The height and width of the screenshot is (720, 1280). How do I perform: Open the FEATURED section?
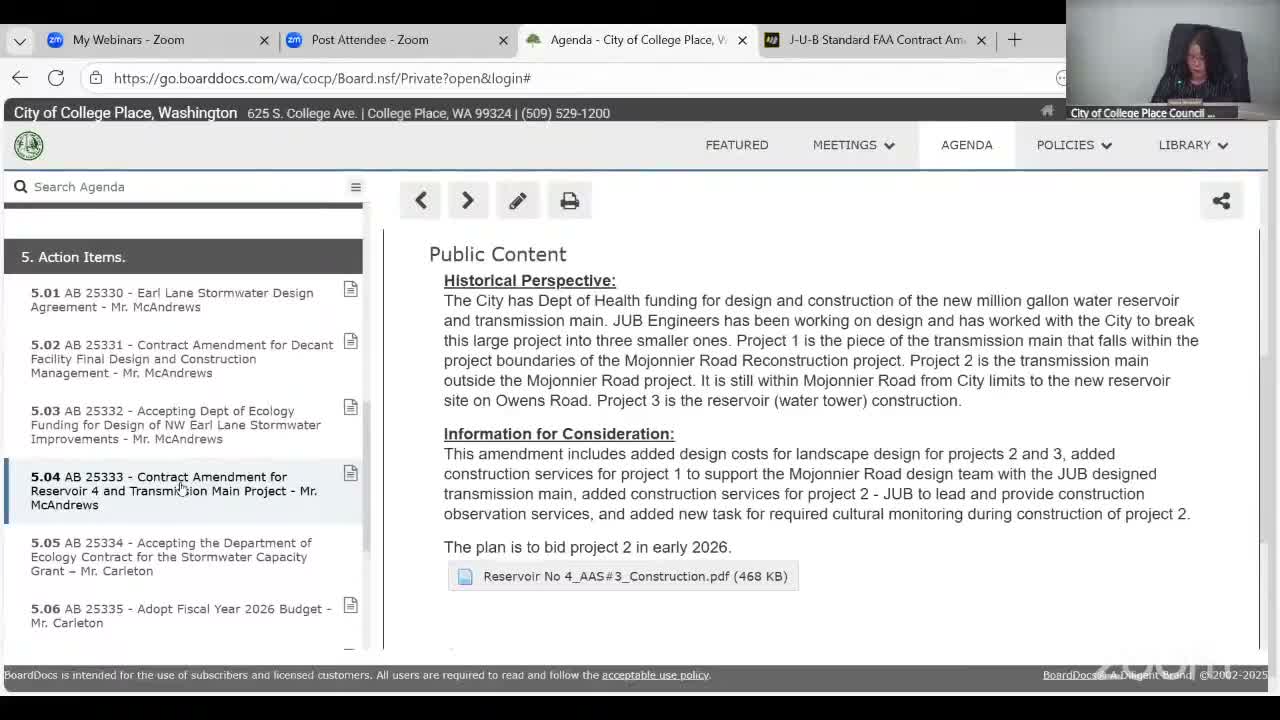[x=737, y=145]
